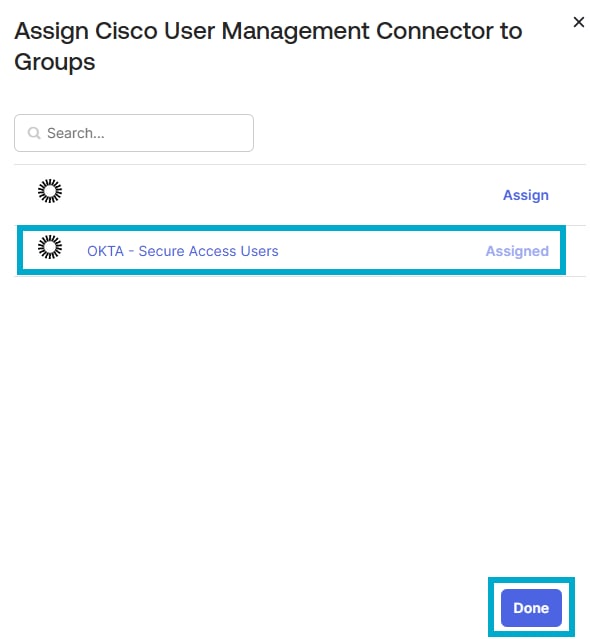The width and height of the screenshot is (590, 639).
Task: Open the OKTA - Secure Access Users group
Action: coord(183,251)
